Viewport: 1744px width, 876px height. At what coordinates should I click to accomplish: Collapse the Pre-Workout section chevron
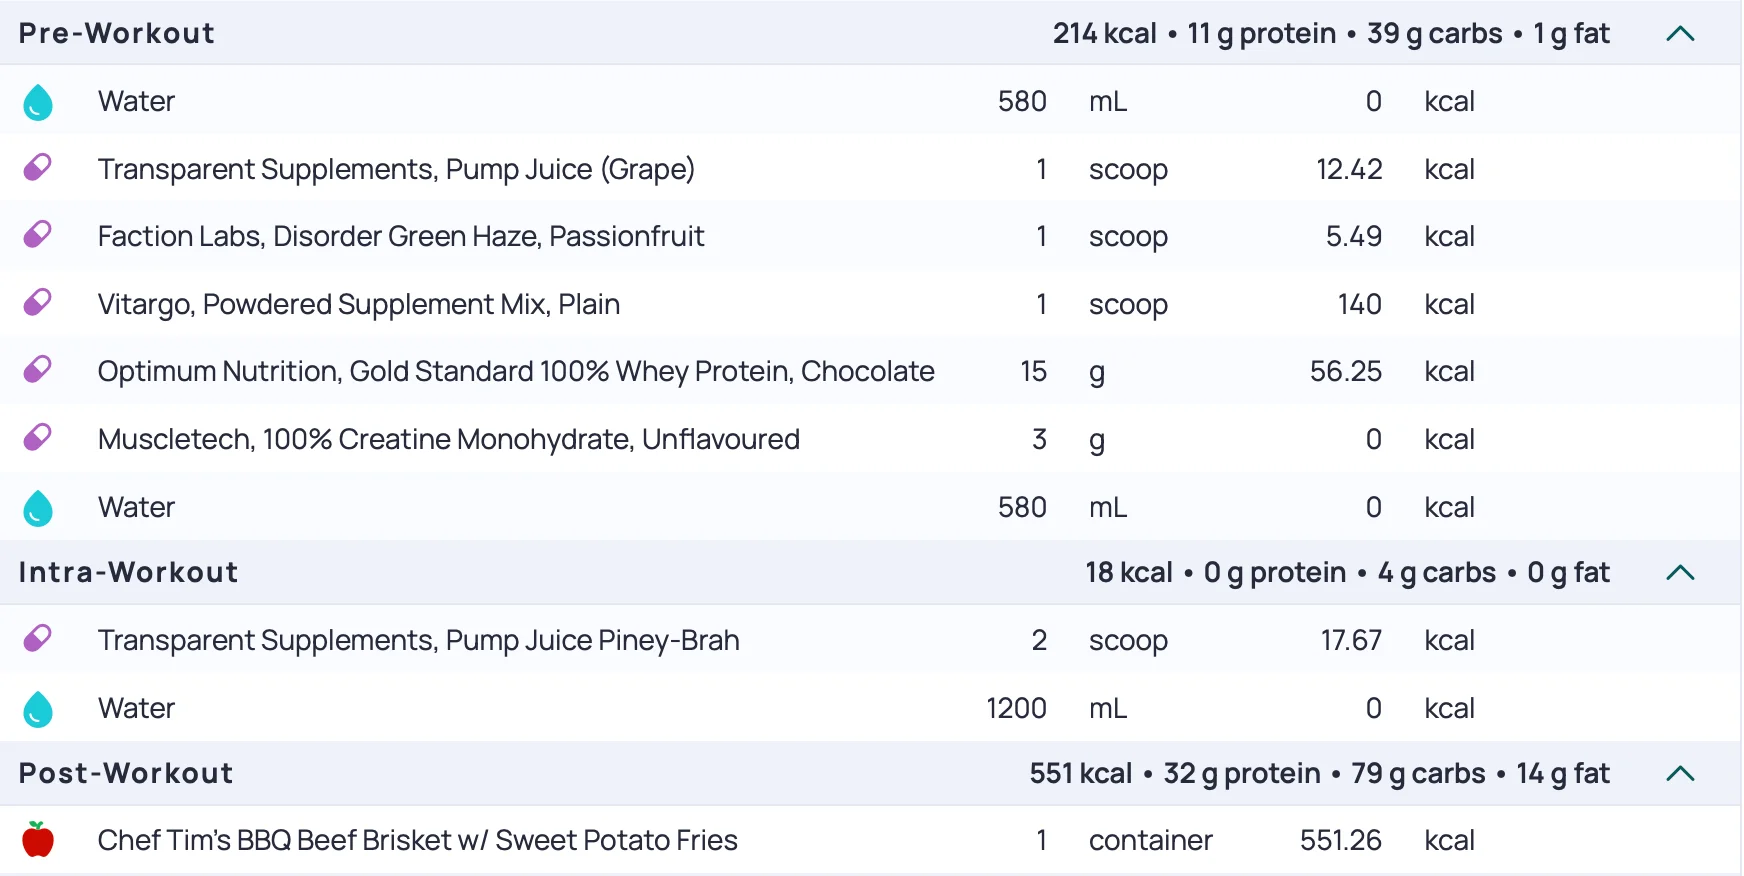(x=1680, y=34)
